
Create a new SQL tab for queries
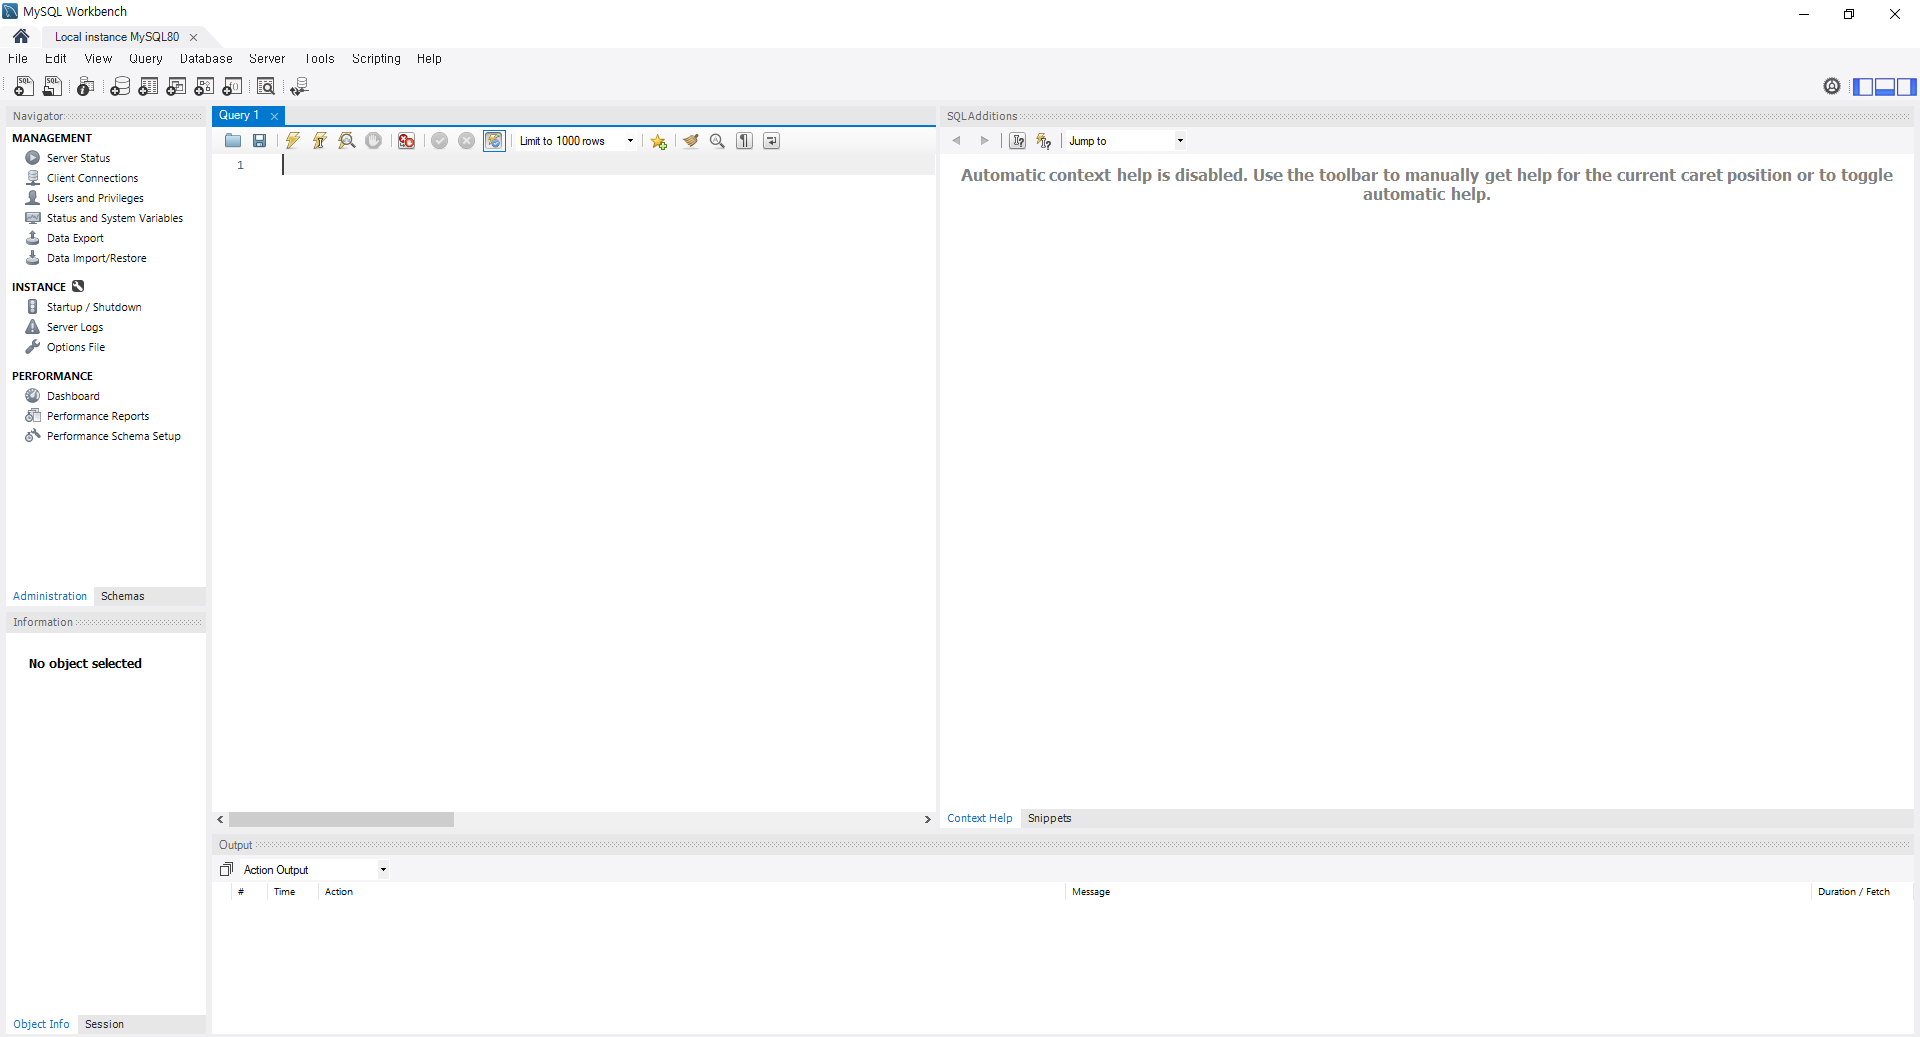(24, 87)
